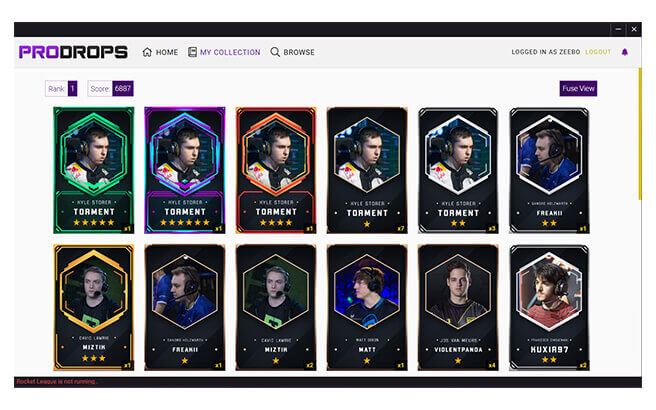Select the green five-star Torment card
The image size is (656, 410).
tap(94, 170)
